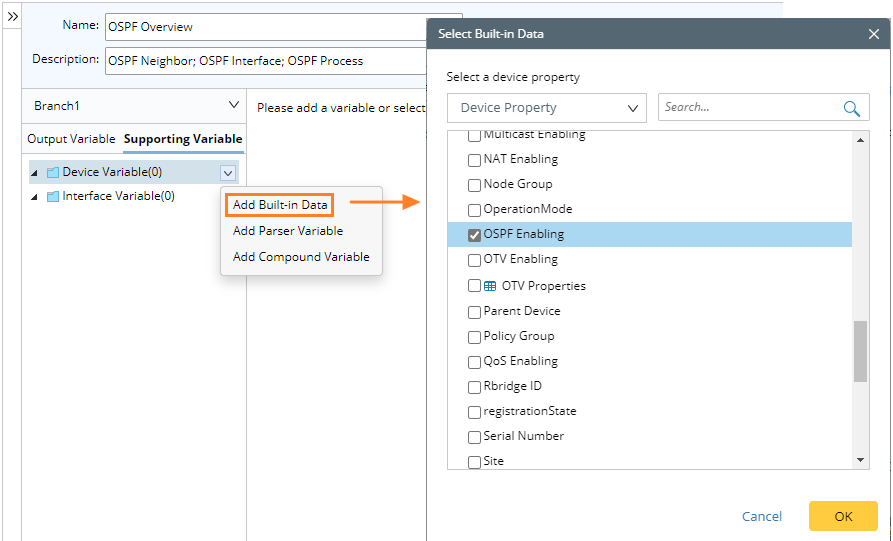
Task: Click the search magnifier icon
Action: click(x=852, y=109)
